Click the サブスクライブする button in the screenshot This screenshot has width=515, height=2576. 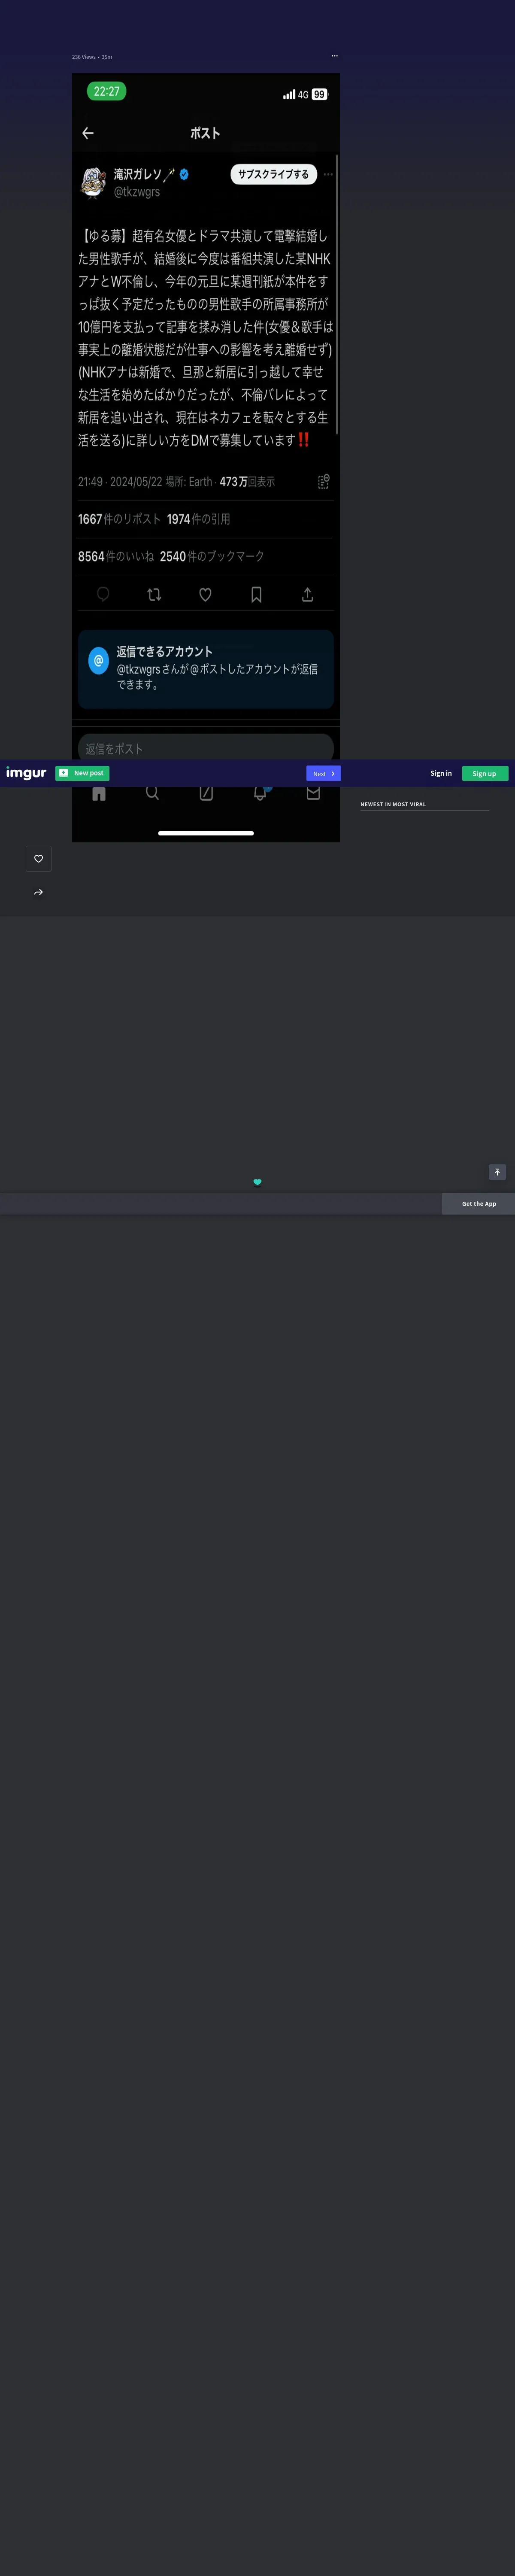[x=273, y=174]
